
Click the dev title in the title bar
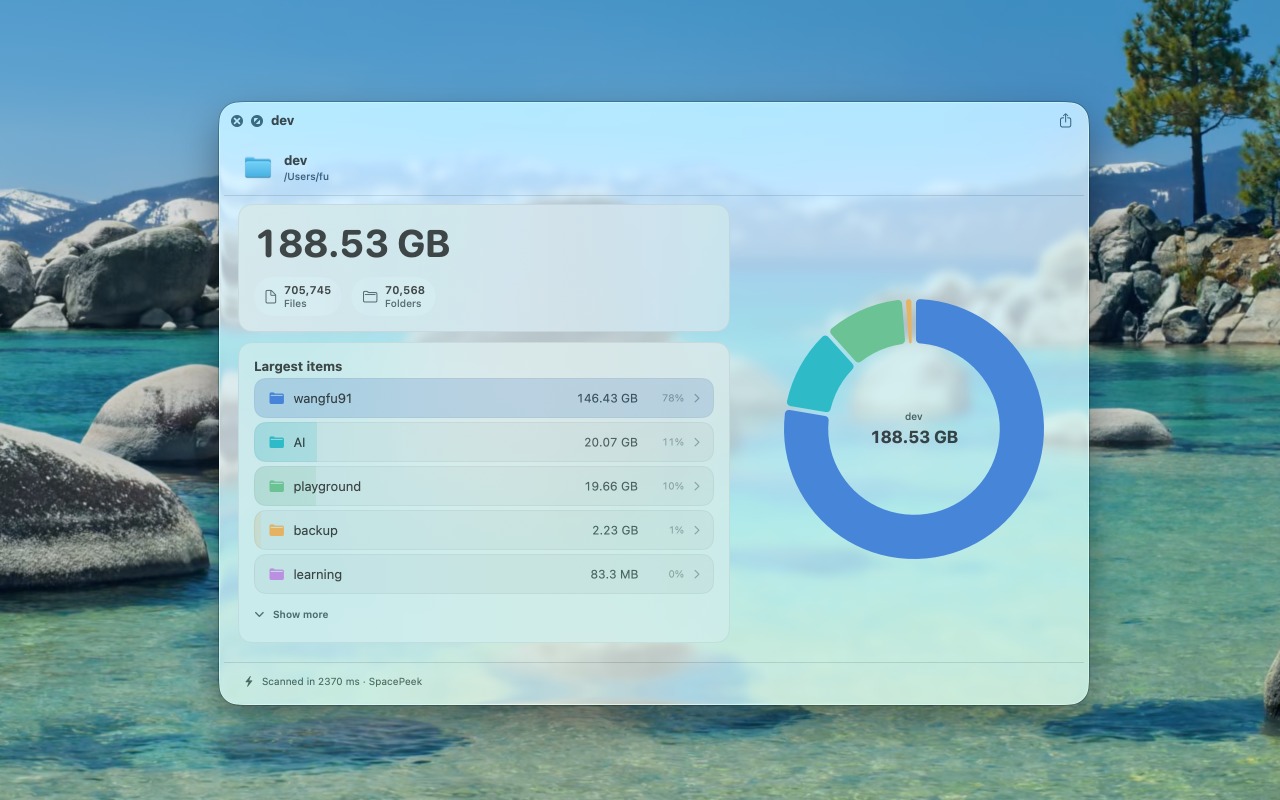pyautogui.click(x=282, y=120)
